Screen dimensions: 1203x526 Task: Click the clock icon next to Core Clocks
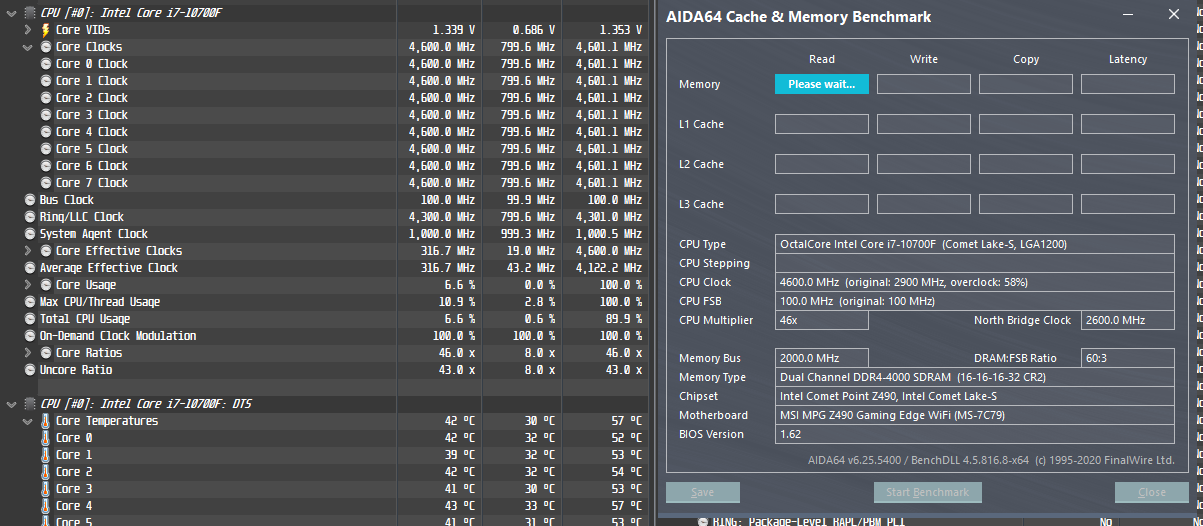tap(47, 47)
